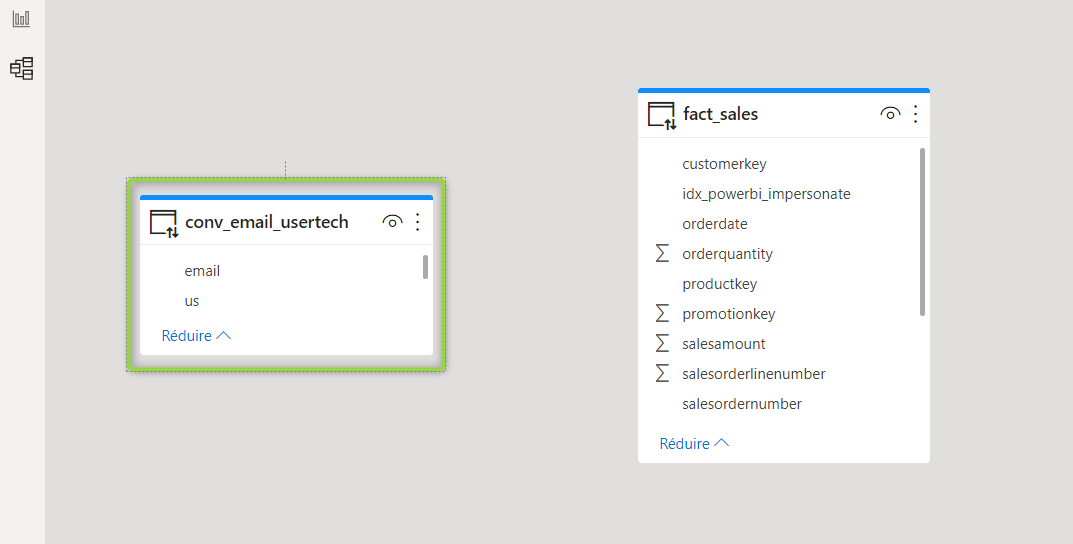Open the Report view icon in sidebar
Viewport: 1073px width, 544px height.
[21, 18]
